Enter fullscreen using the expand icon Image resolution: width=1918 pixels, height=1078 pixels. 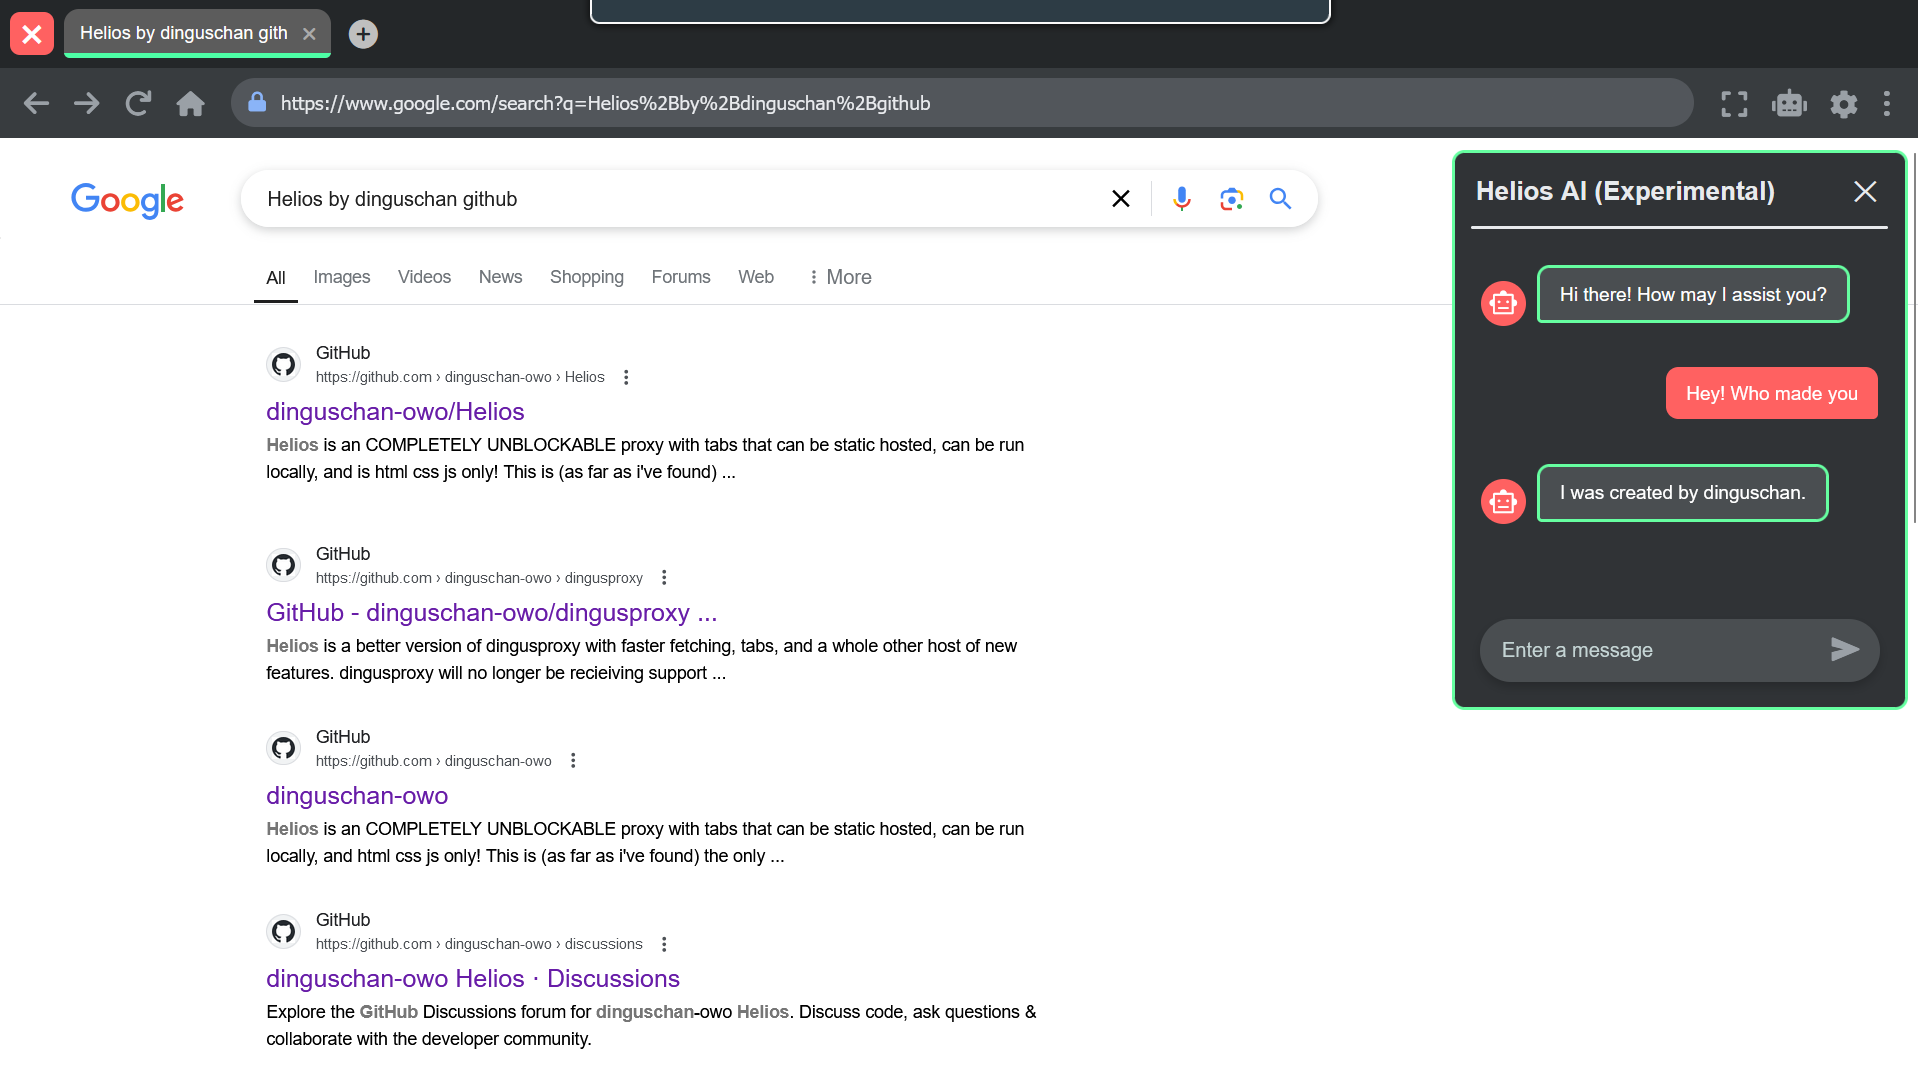click(1735, 103)
